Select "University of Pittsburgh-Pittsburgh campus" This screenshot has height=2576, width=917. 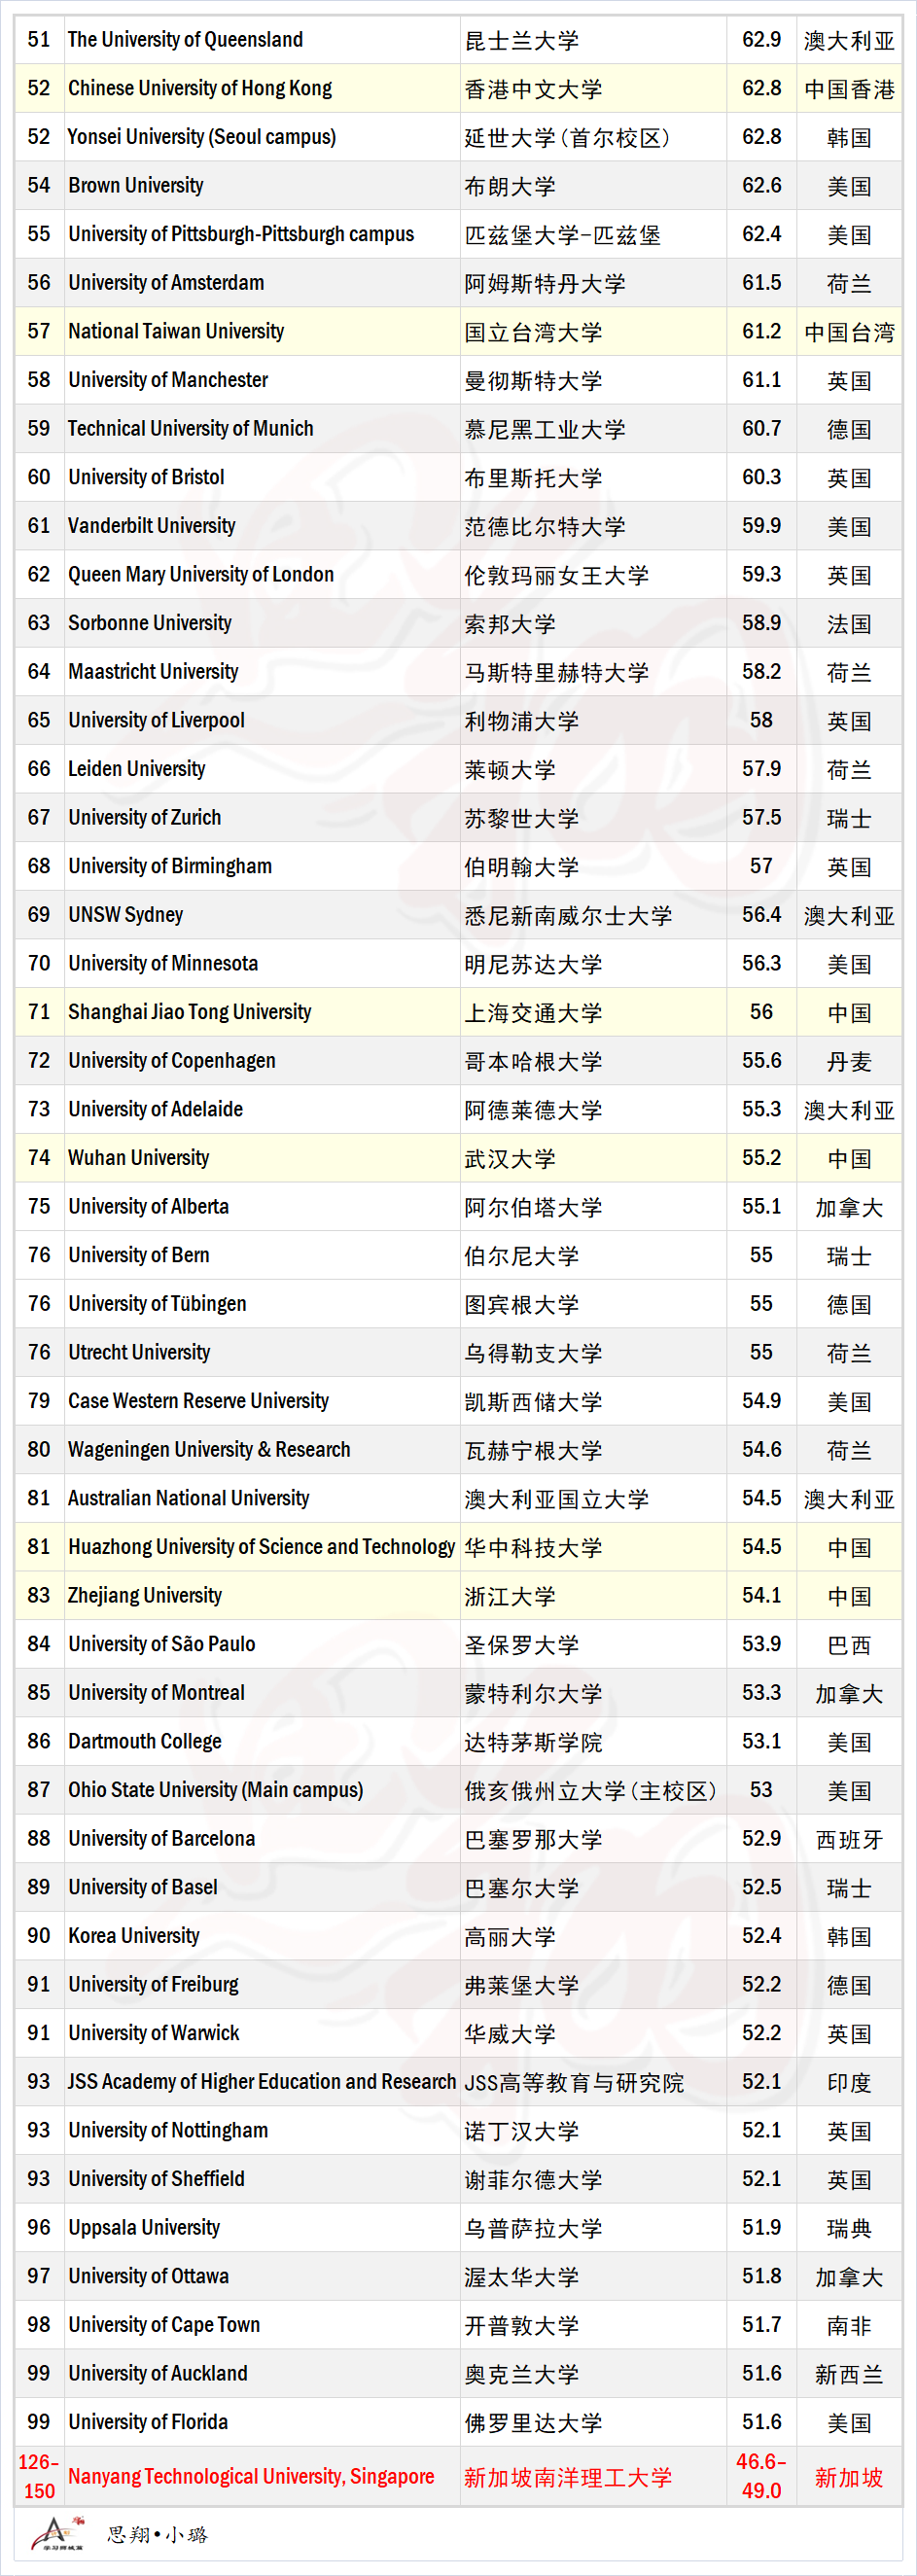[x=241, y=234]
